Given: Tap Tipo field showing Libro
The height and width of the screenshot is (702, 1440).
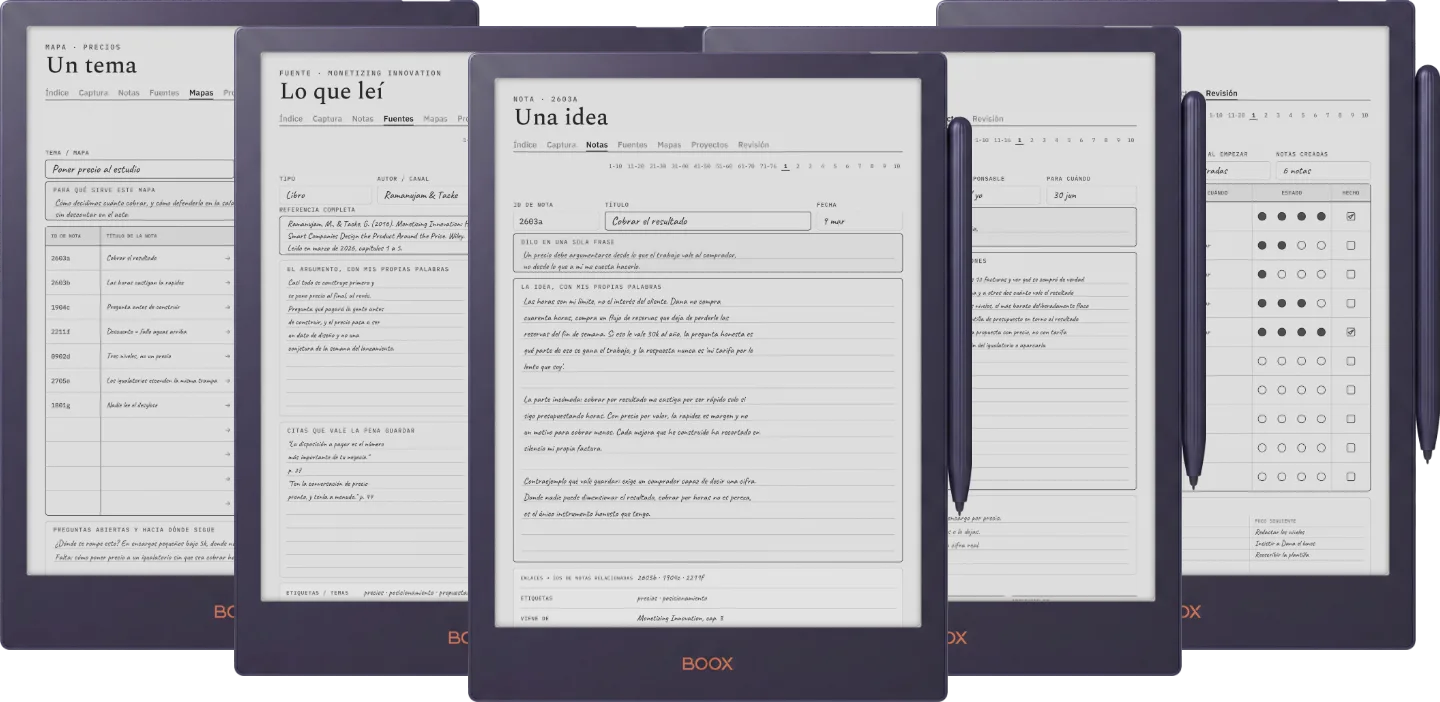Looking at the screenshot, I should click(325, 195).
